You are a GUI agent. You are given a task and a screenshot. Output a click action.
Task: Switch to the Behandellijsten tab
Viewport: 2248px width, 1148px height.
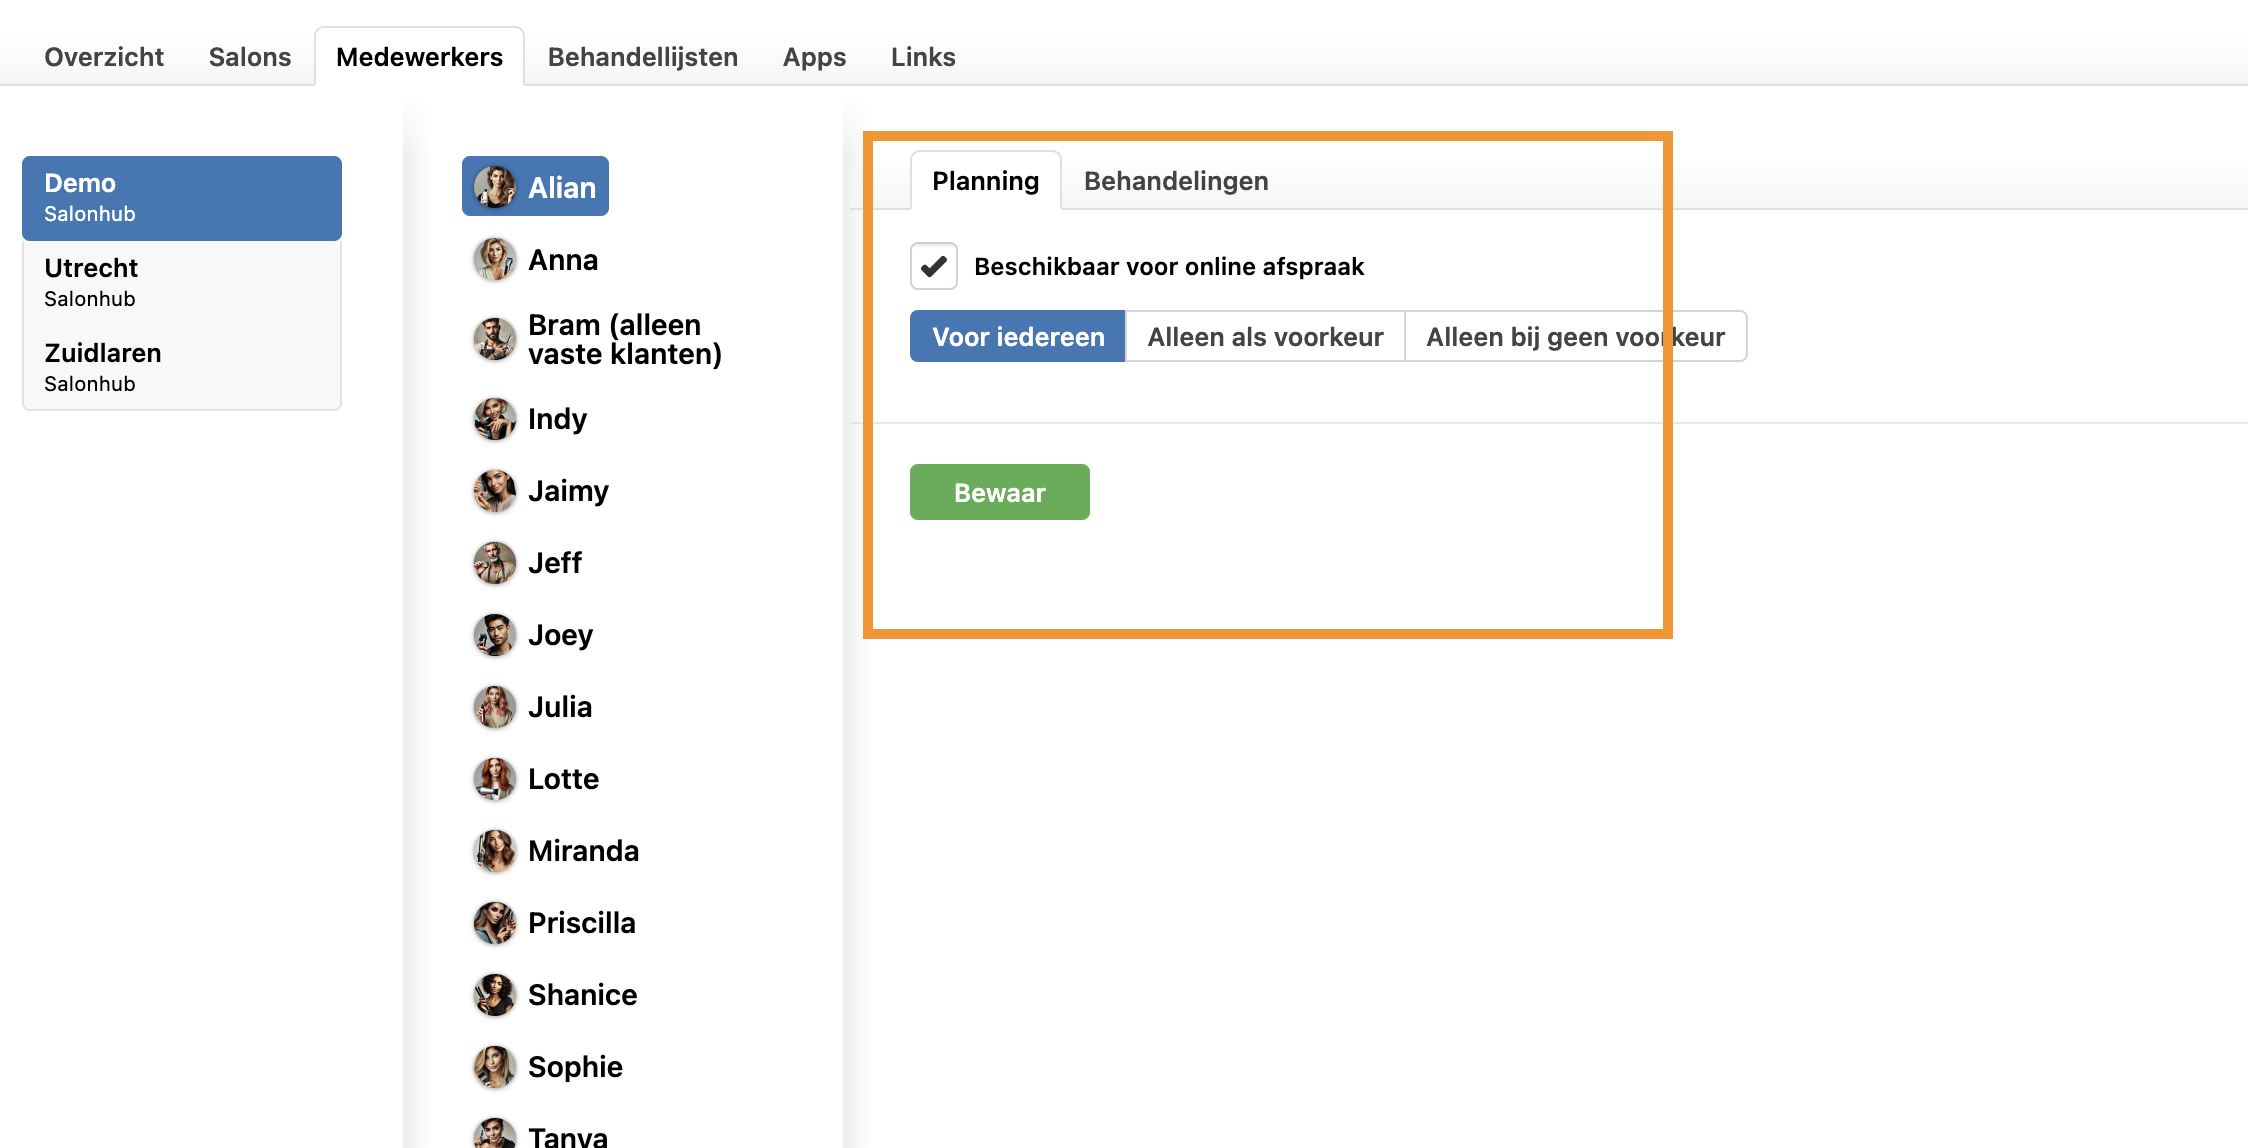pyautogui.click(x=643, y=57)
